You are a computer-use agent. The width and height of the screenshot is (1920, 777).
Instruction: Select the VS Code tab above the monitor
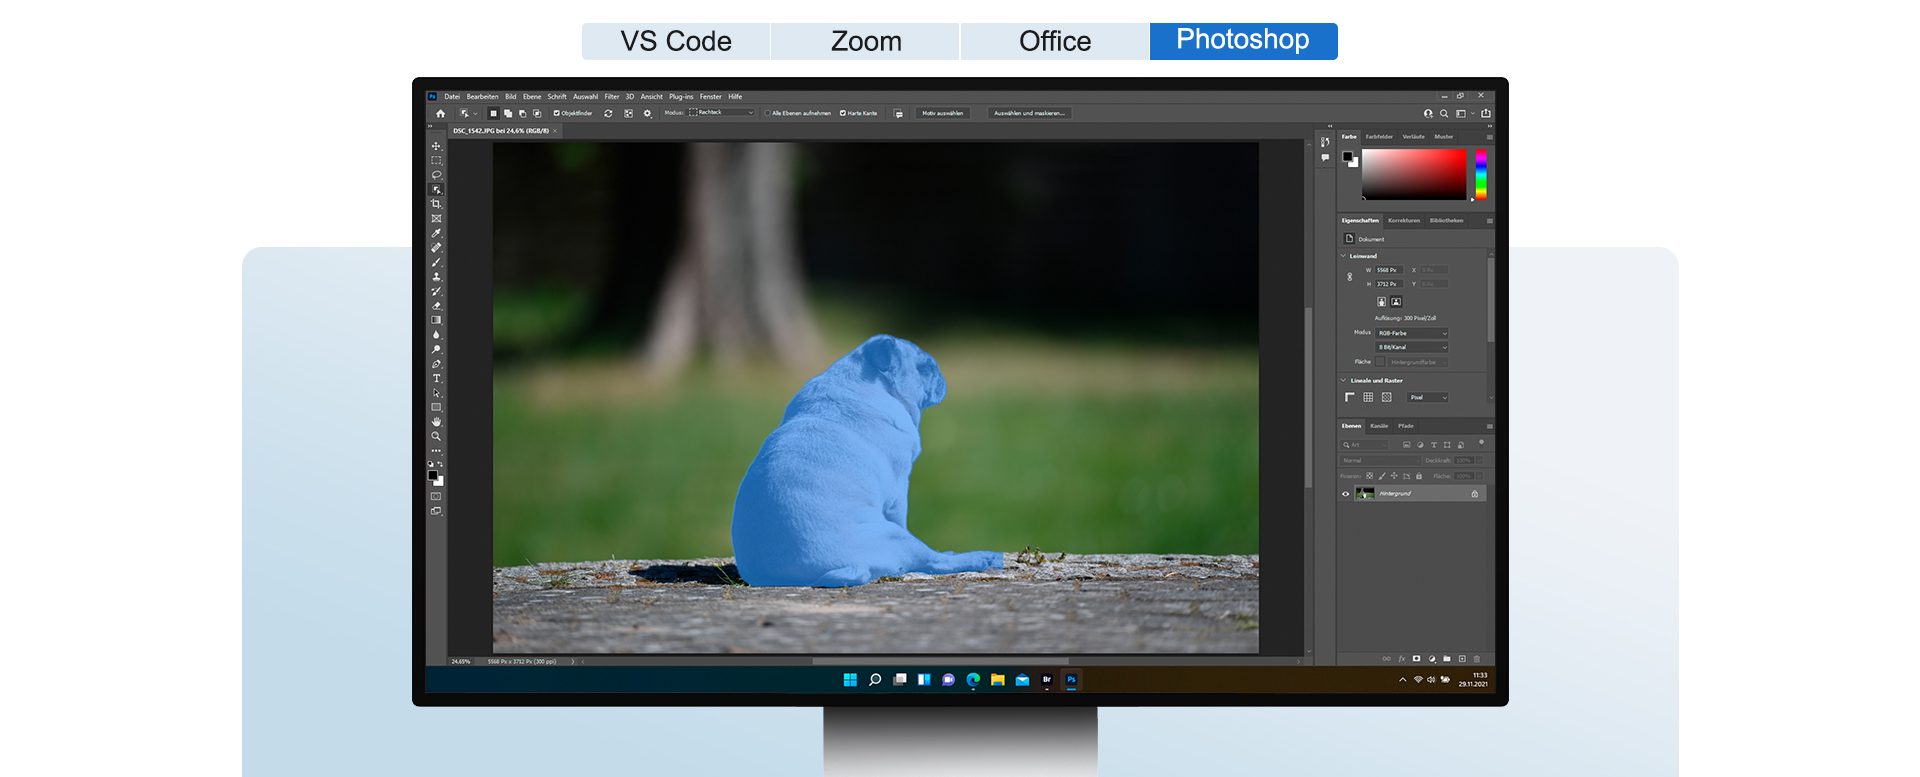point(676,41)
